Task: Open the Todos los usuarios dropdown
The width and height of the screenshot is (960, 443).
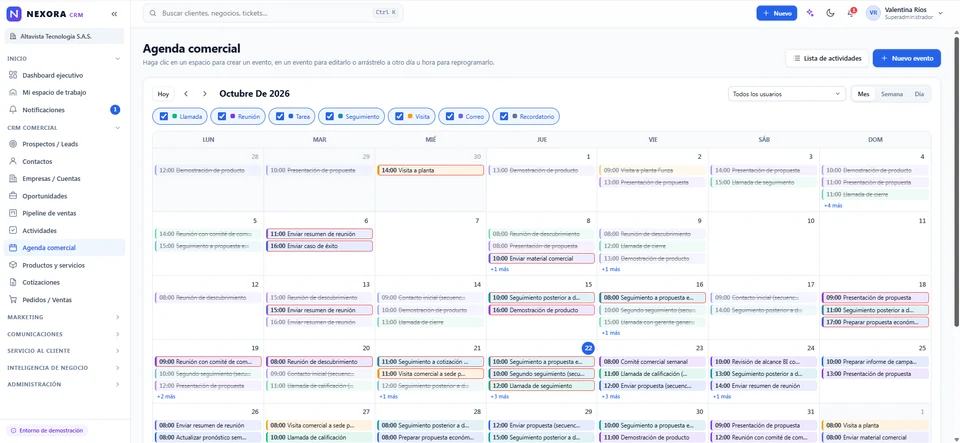Action: click(787, 94)
